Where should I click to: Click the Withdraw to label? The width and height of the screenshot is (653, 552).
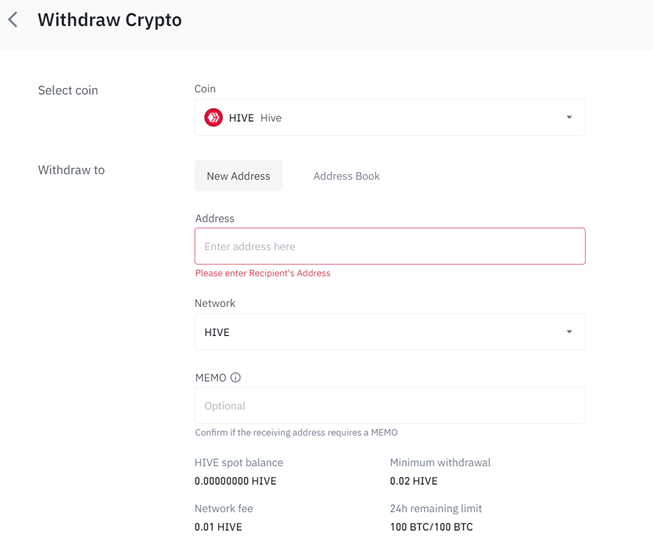[x=71, y=170]
